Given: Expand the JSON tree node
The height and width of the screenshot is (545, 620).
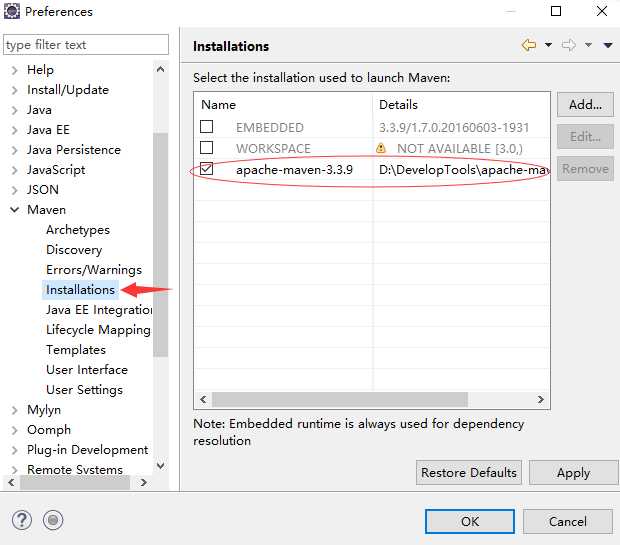Looking at the screenshot, I should pyautogui.click(x=14, y=190).
